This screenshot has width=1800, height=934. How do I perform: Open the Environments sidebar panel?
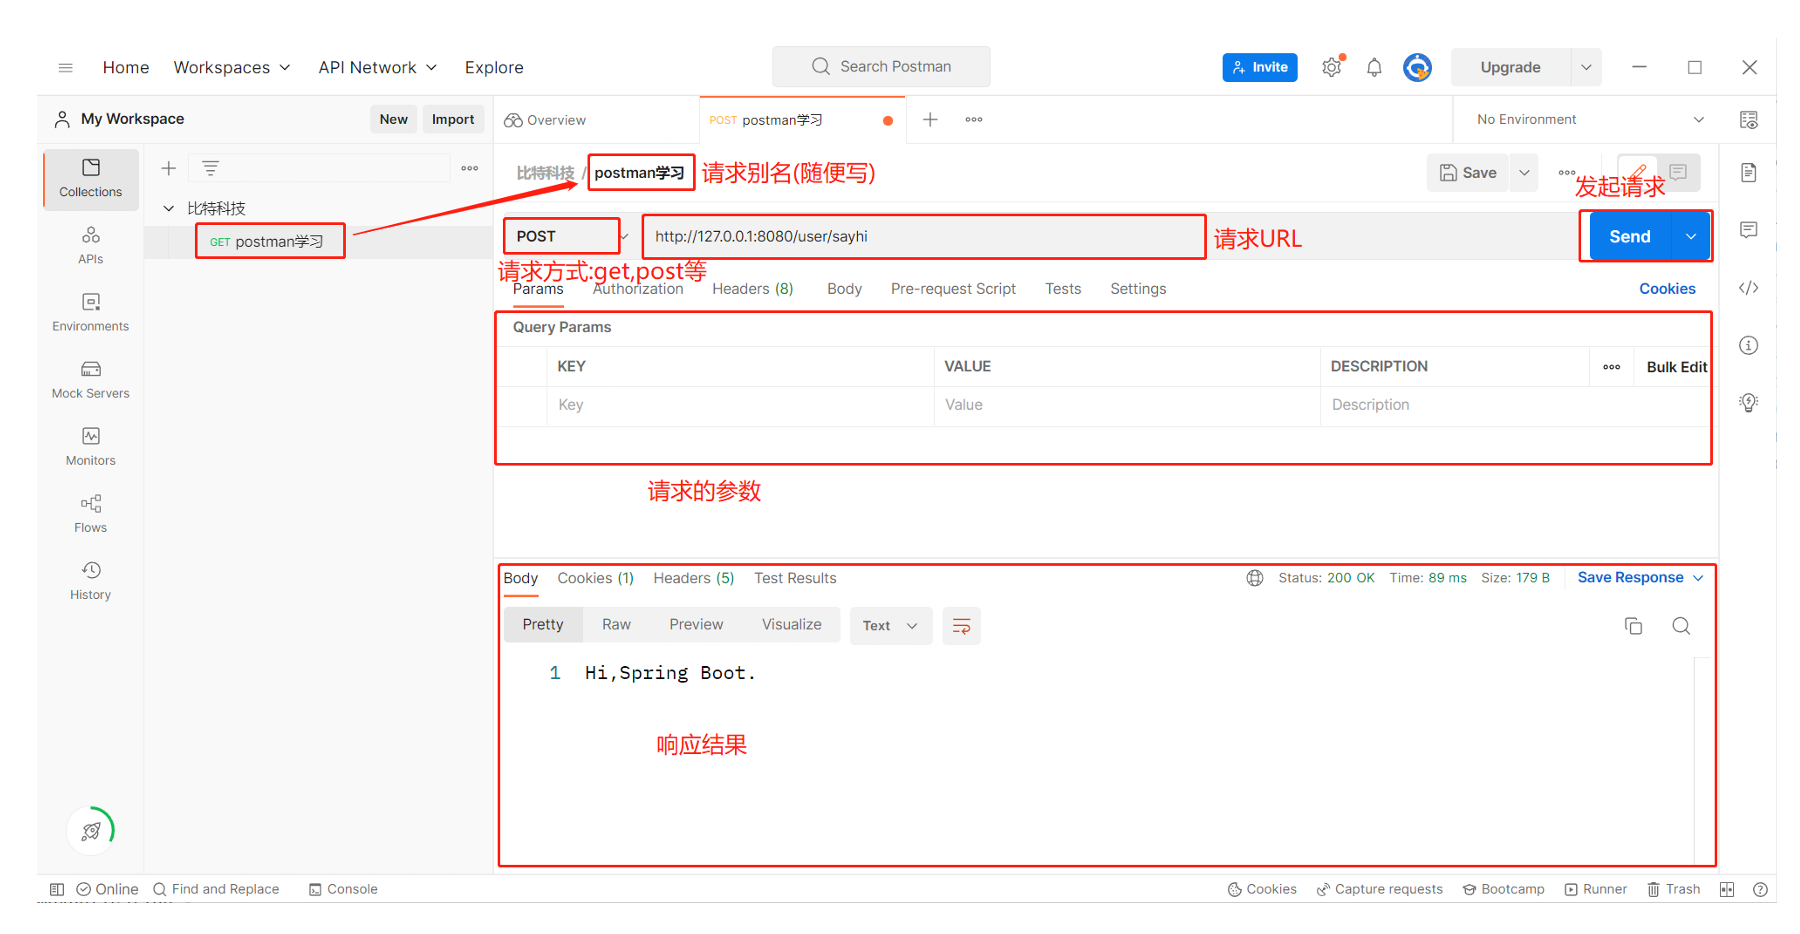click(91, 312)
